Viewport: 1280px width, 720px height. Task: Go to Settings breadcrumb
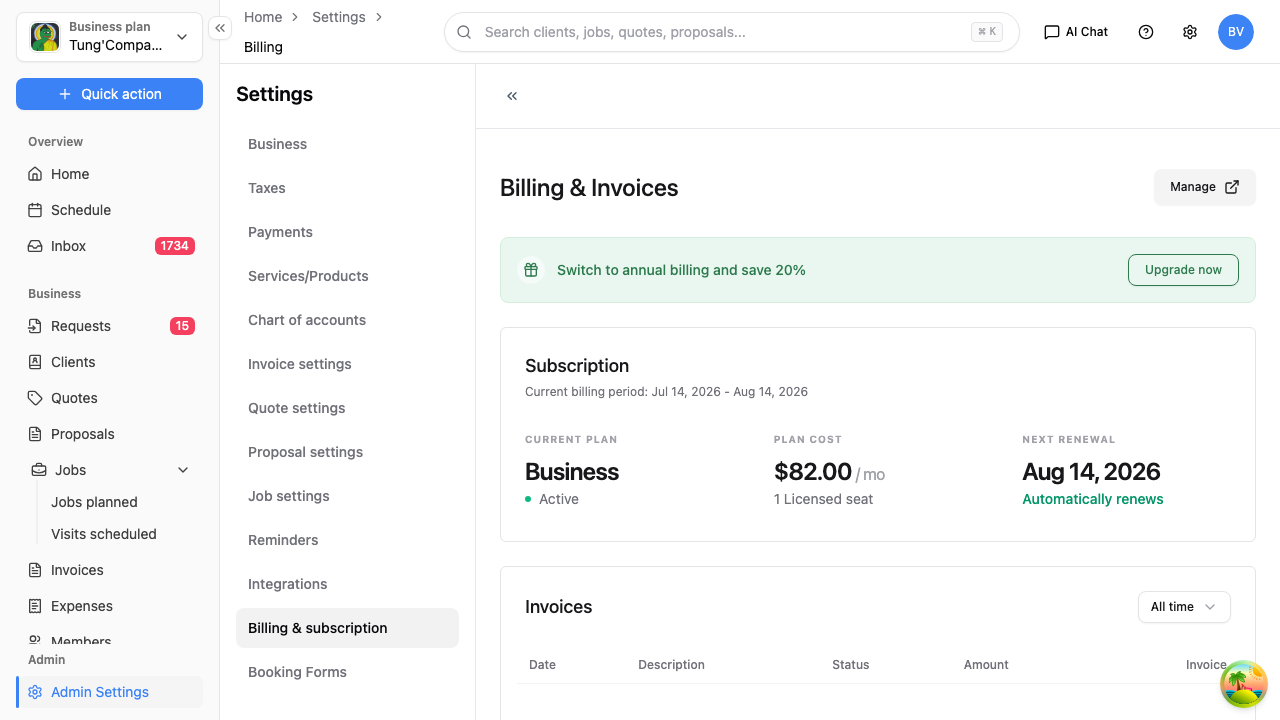339,17
